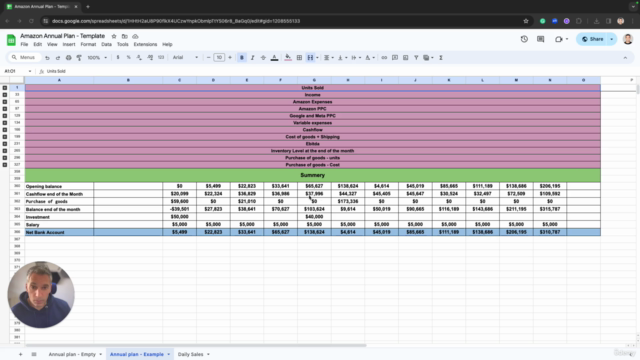Print the spreadsheet
The image size is (640, 360).
pos(69,58)
